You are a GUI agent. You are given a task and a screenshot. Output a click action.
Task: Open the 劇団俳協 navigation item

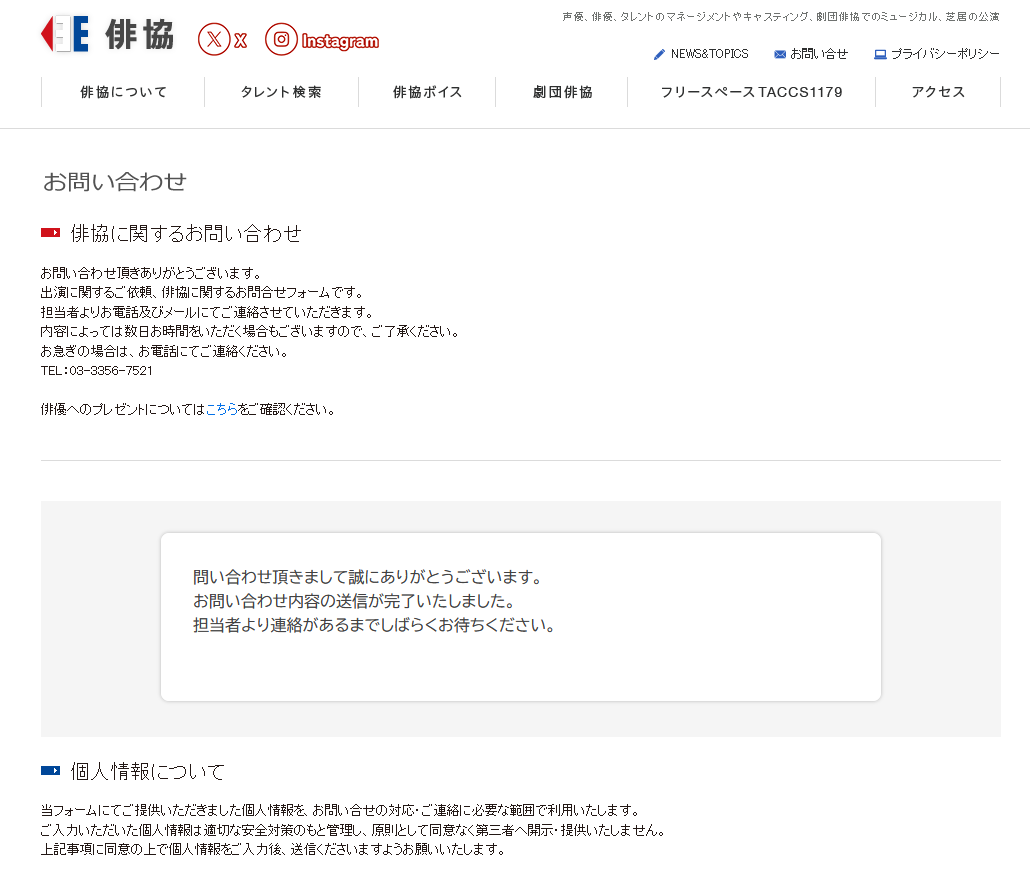pos(562,92)
